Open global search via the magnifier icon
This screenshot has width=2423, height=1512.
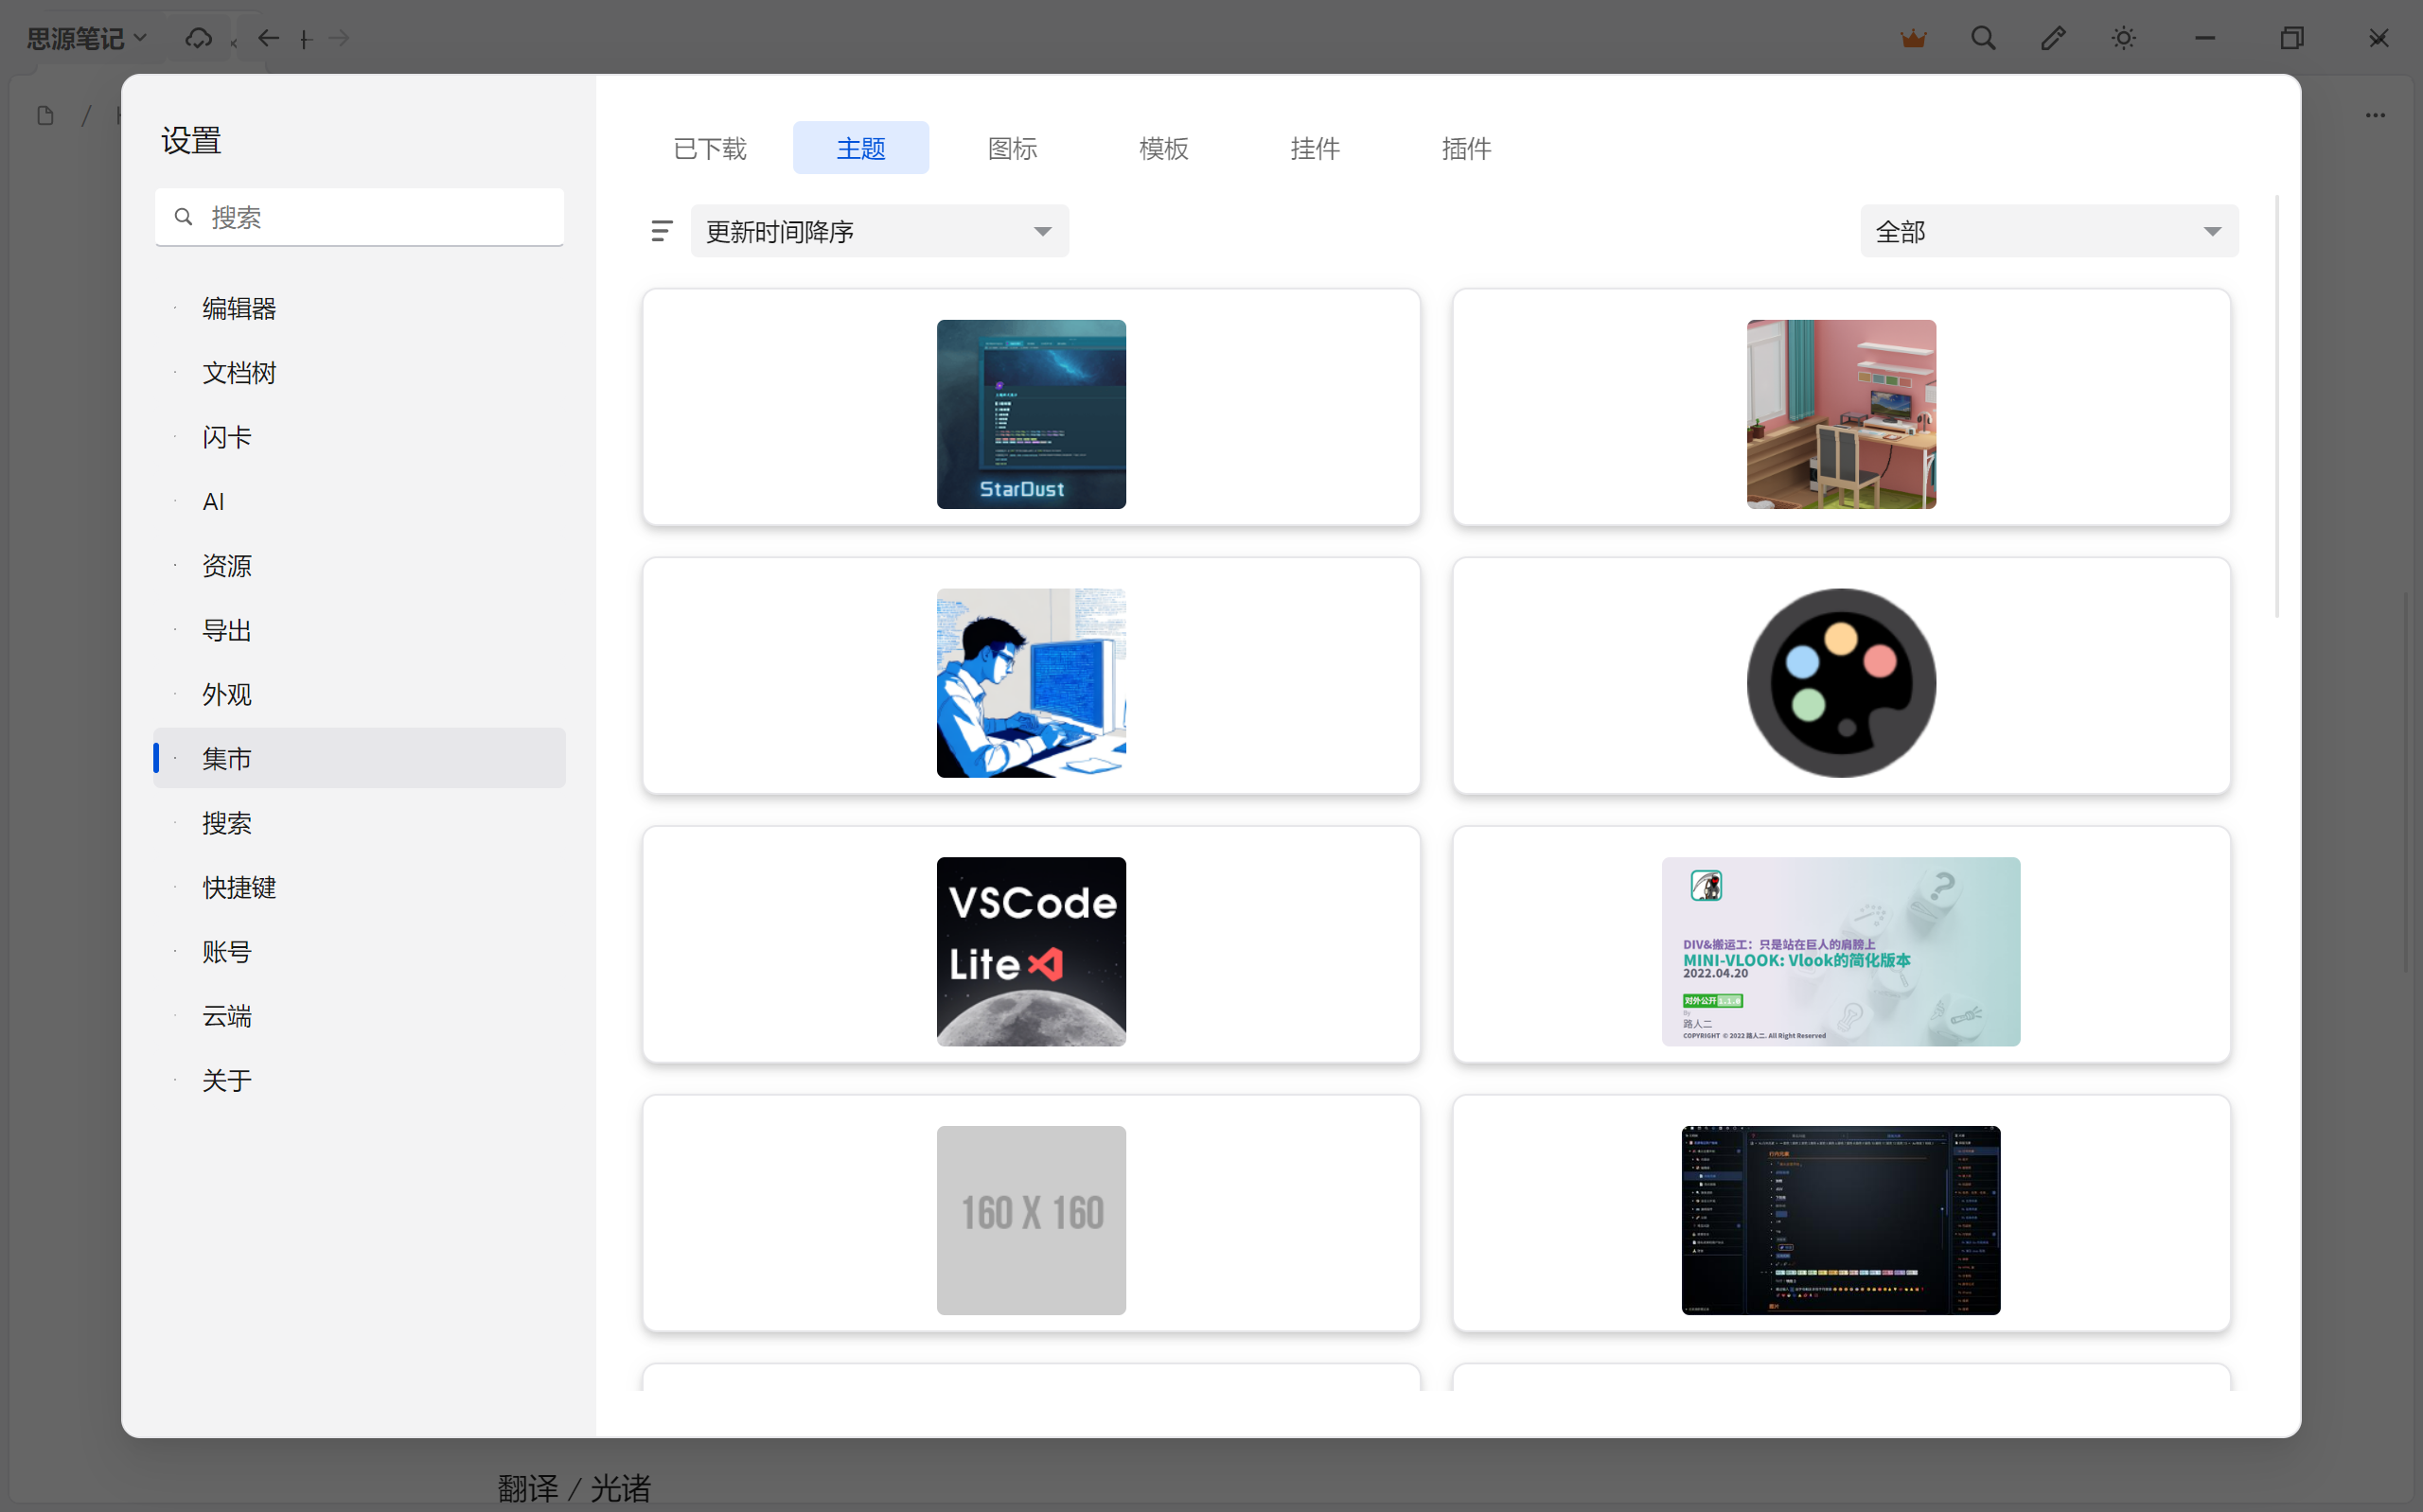pos(1983,38)
